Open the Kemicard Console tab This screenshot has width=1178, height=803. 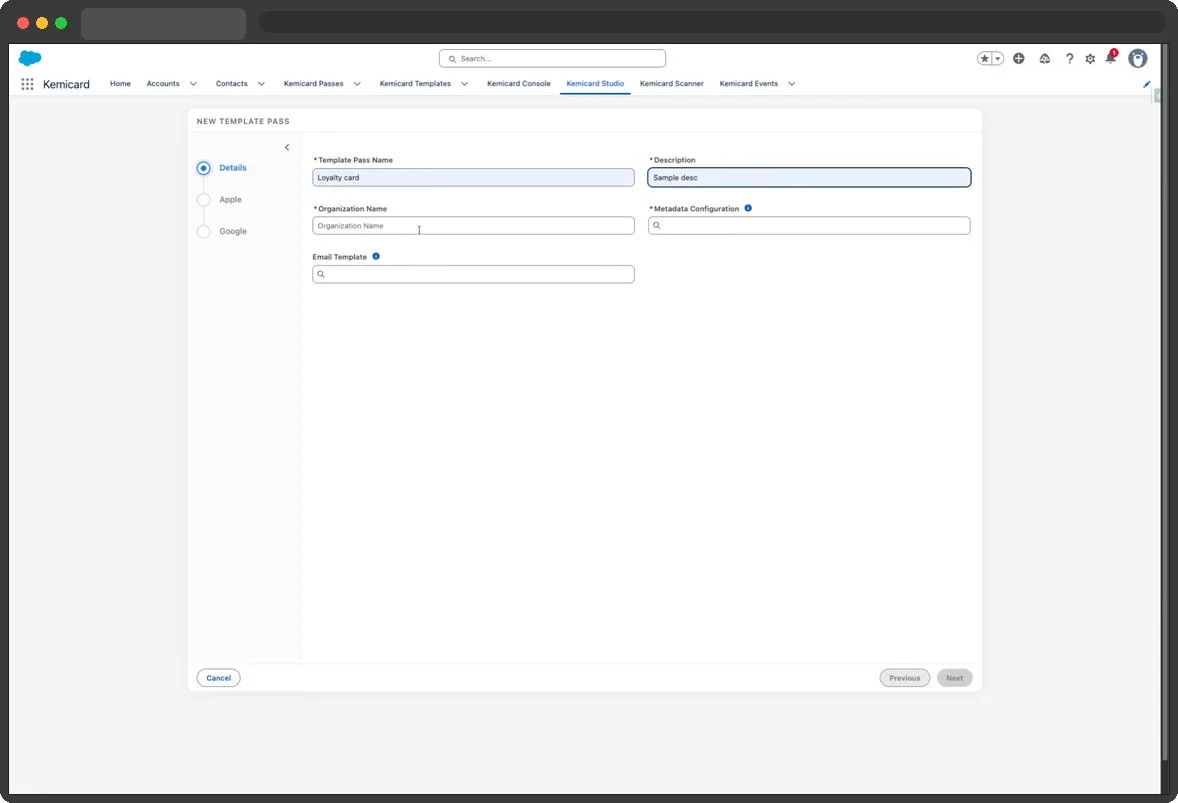(x=518, y=83)
